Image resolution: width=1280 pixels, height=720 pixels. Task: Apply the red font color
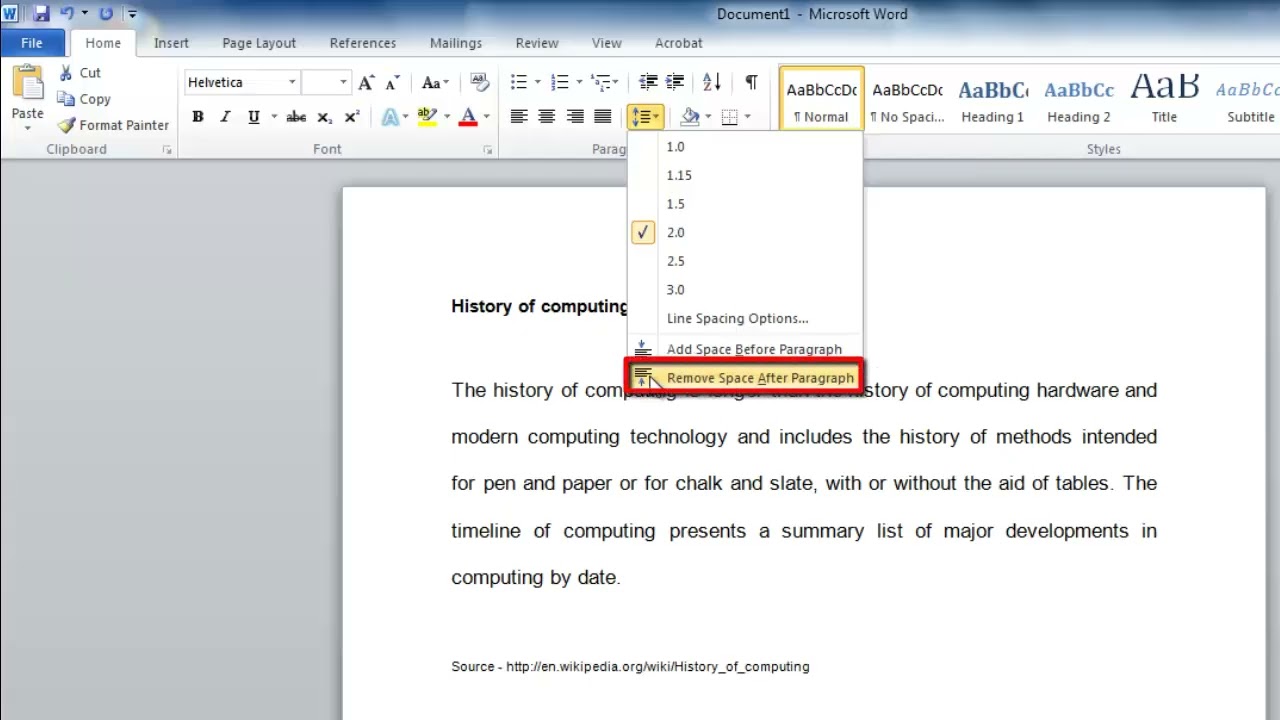tap(468, 117)
